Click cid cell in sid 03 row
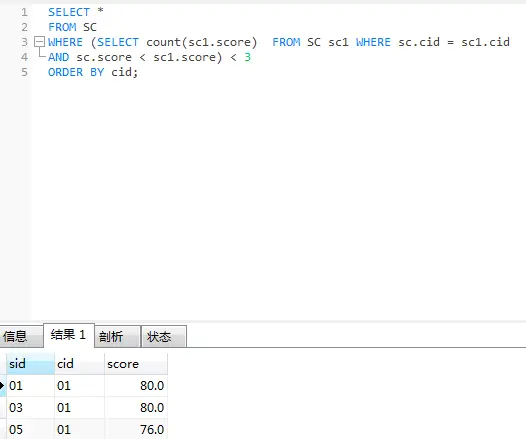Screen dimensions: 526x439 point(79,407)
